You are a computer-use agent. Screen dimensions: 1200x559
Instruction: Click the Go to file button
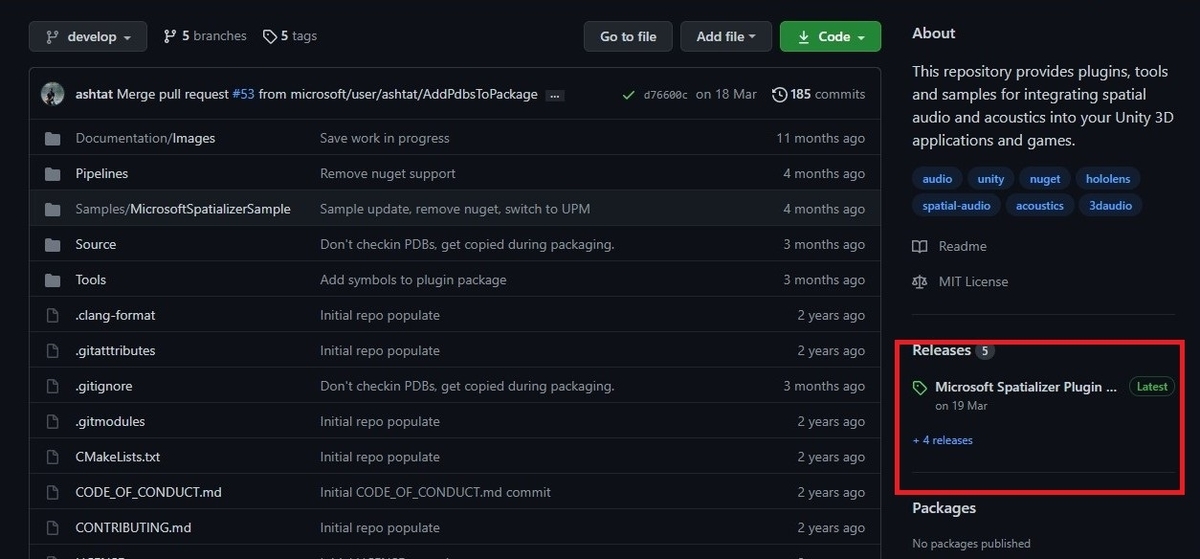[628, 37]
